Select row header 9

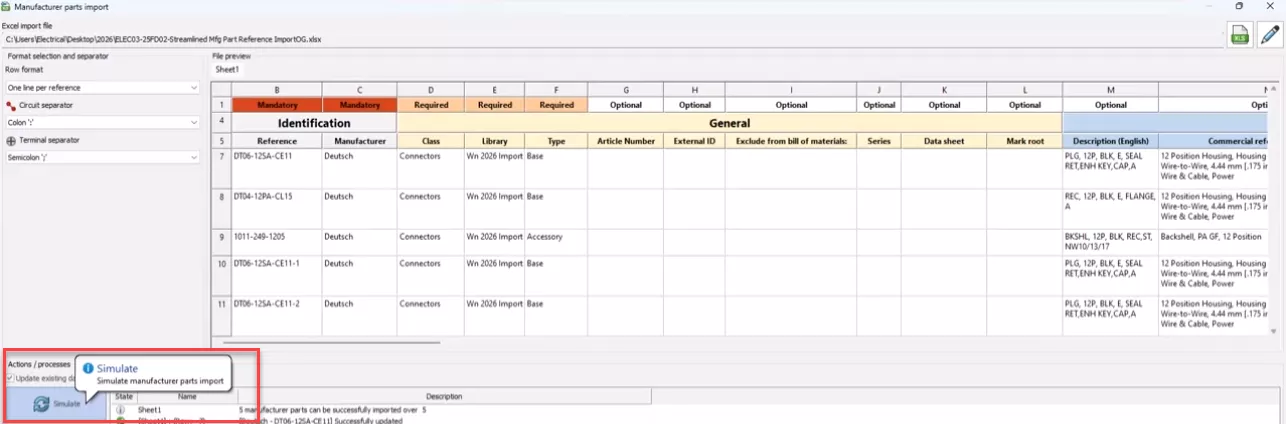coord(222,242)
